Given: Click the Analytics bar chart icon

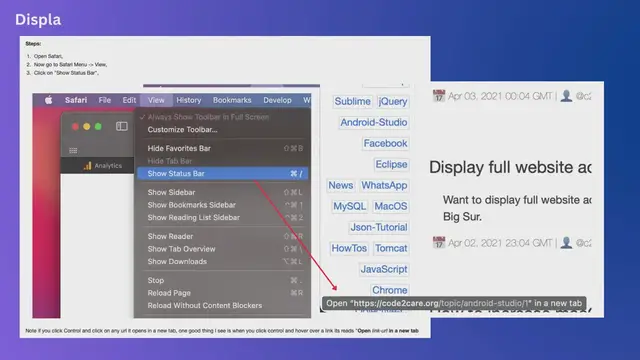Looking at the screenshot, I should point(87,165).
